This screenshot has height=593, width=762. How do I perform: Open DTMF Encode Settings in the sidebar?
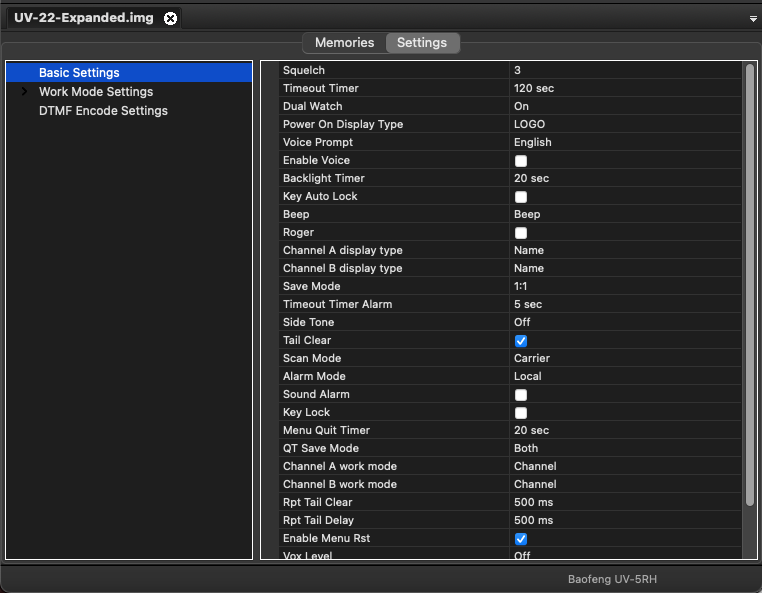point(103,111)
